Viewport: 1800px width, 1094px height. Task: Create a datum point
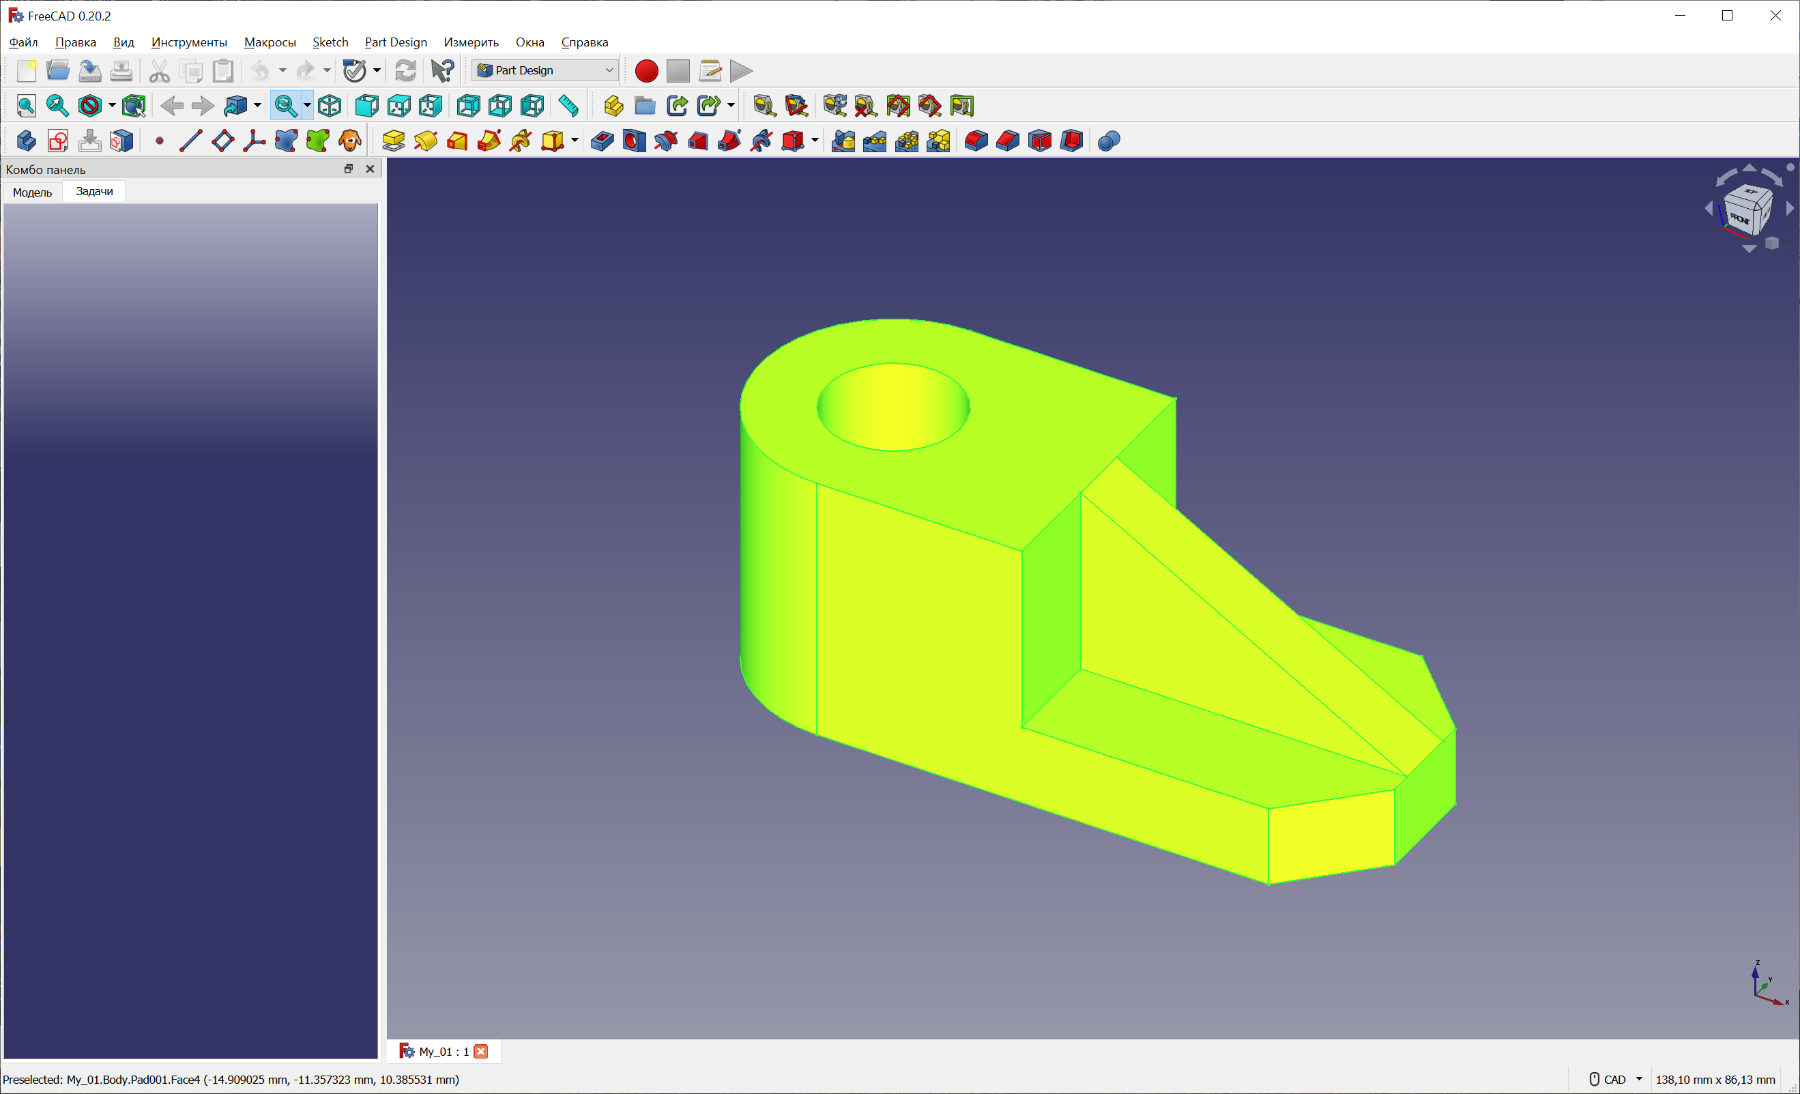pos(159,141)
